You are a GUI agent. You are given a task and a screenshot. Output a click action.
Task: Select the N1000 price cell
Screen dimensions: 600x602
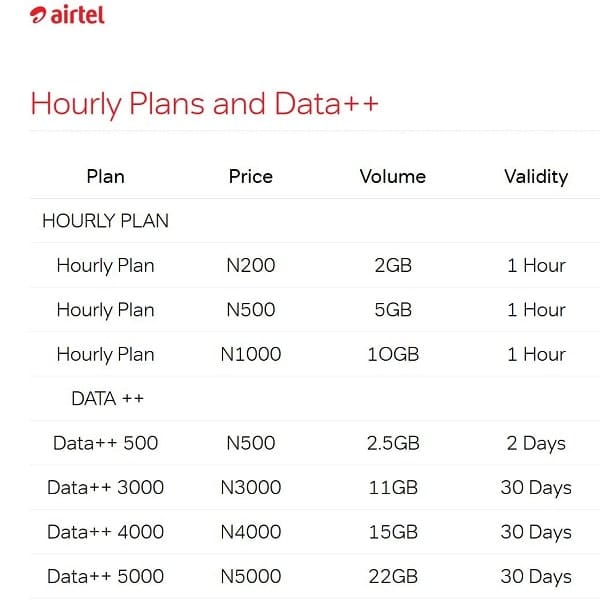click(251, 354)
